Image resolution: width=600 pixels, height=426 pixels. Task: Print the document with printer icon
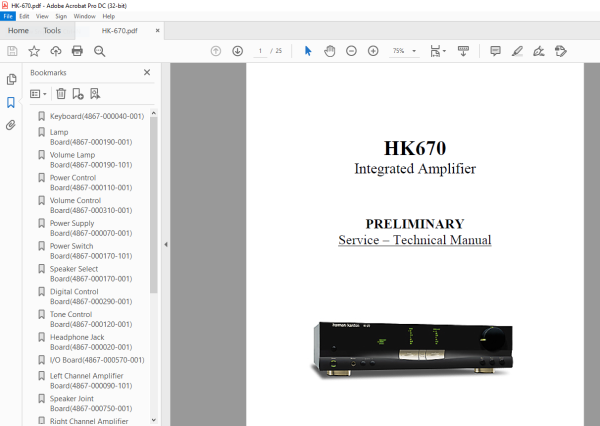[x=77, y=51]
